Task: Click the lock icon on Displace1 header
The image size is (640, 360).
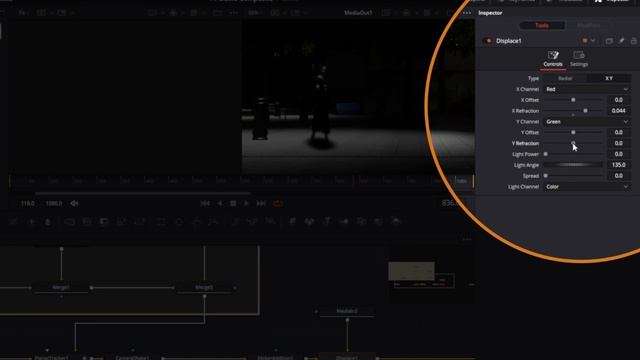Action: point(633,41)
